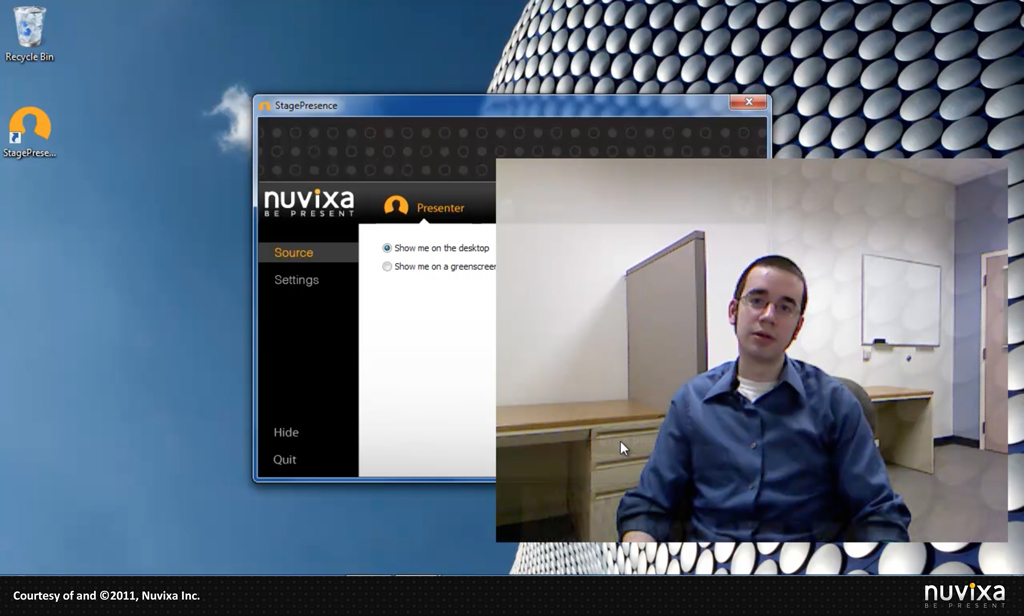Click the StagePresence desktop shortcut icon
1024x616 pixels.
(29, 128)
